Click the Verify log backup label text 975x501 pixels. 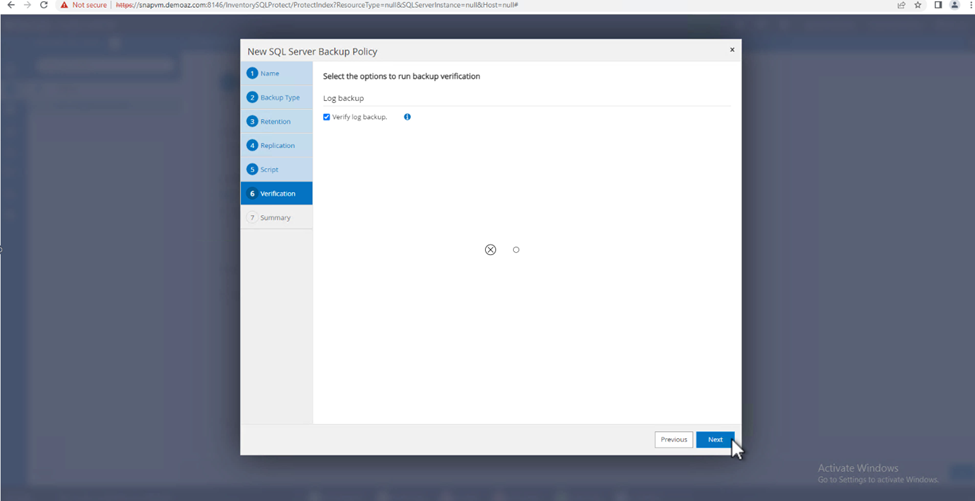coord(359,117)
